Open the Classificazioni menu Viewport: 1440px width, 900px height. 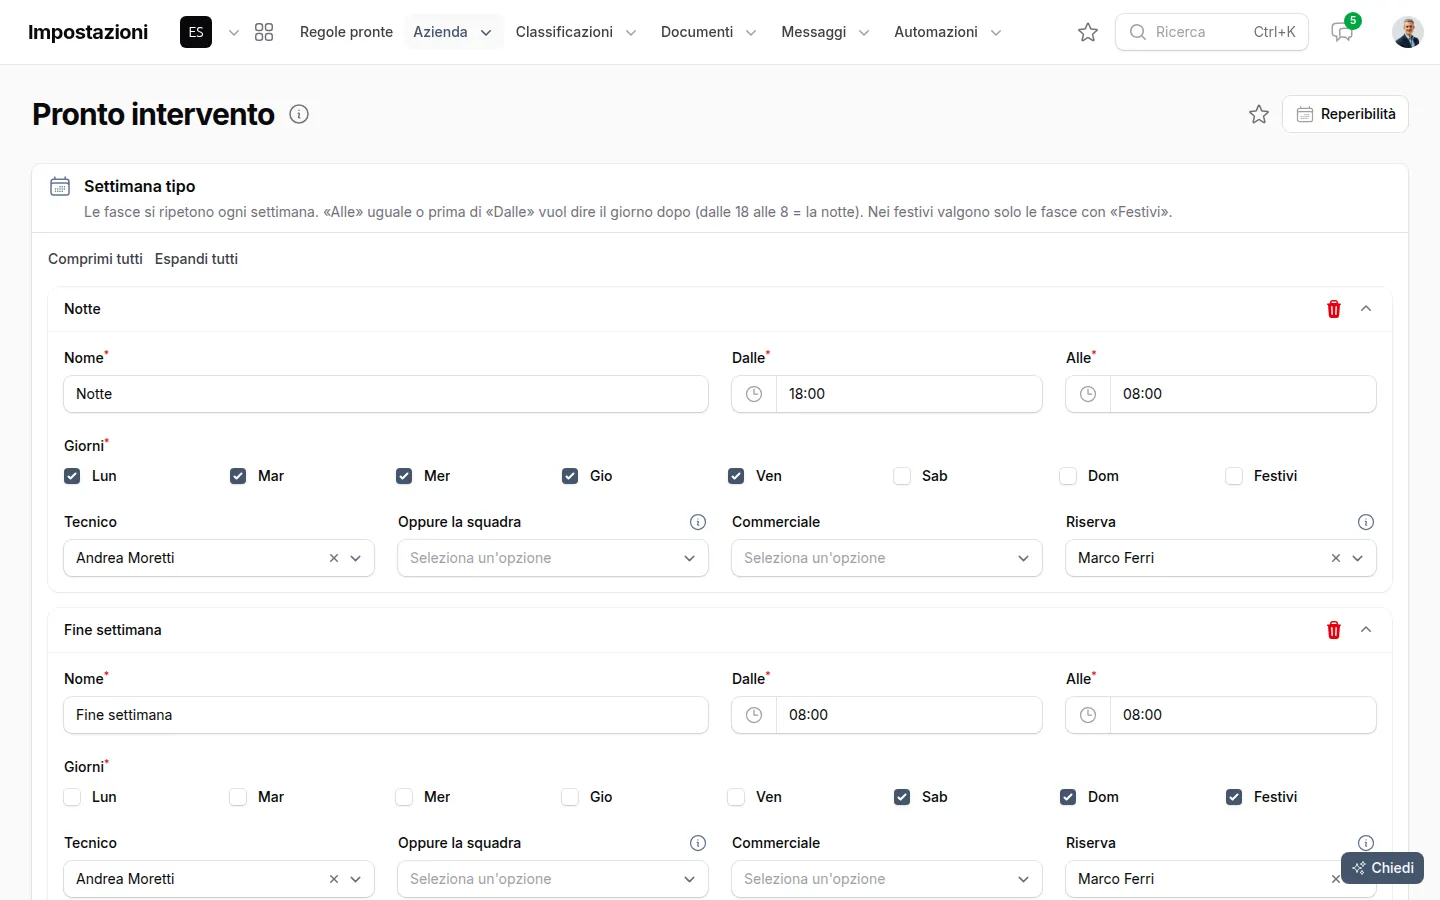coord(576,32)
